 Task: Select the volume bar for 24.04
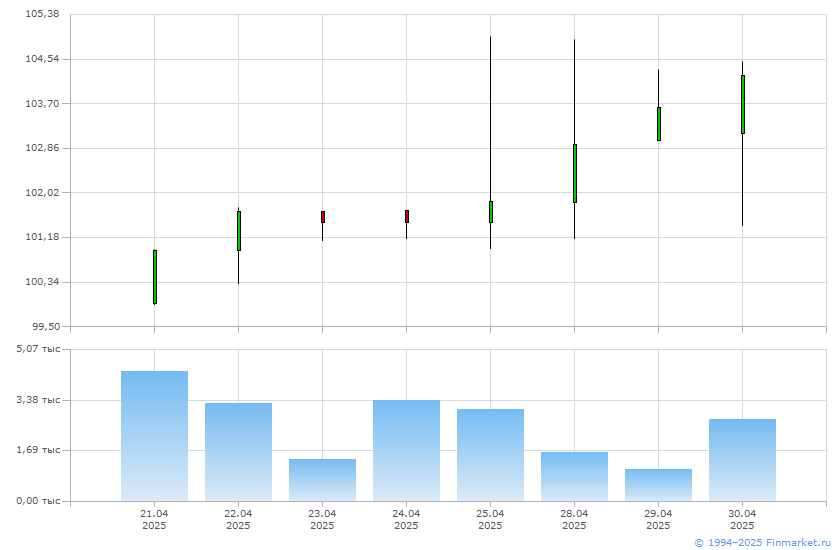click(x=407, y=450)
